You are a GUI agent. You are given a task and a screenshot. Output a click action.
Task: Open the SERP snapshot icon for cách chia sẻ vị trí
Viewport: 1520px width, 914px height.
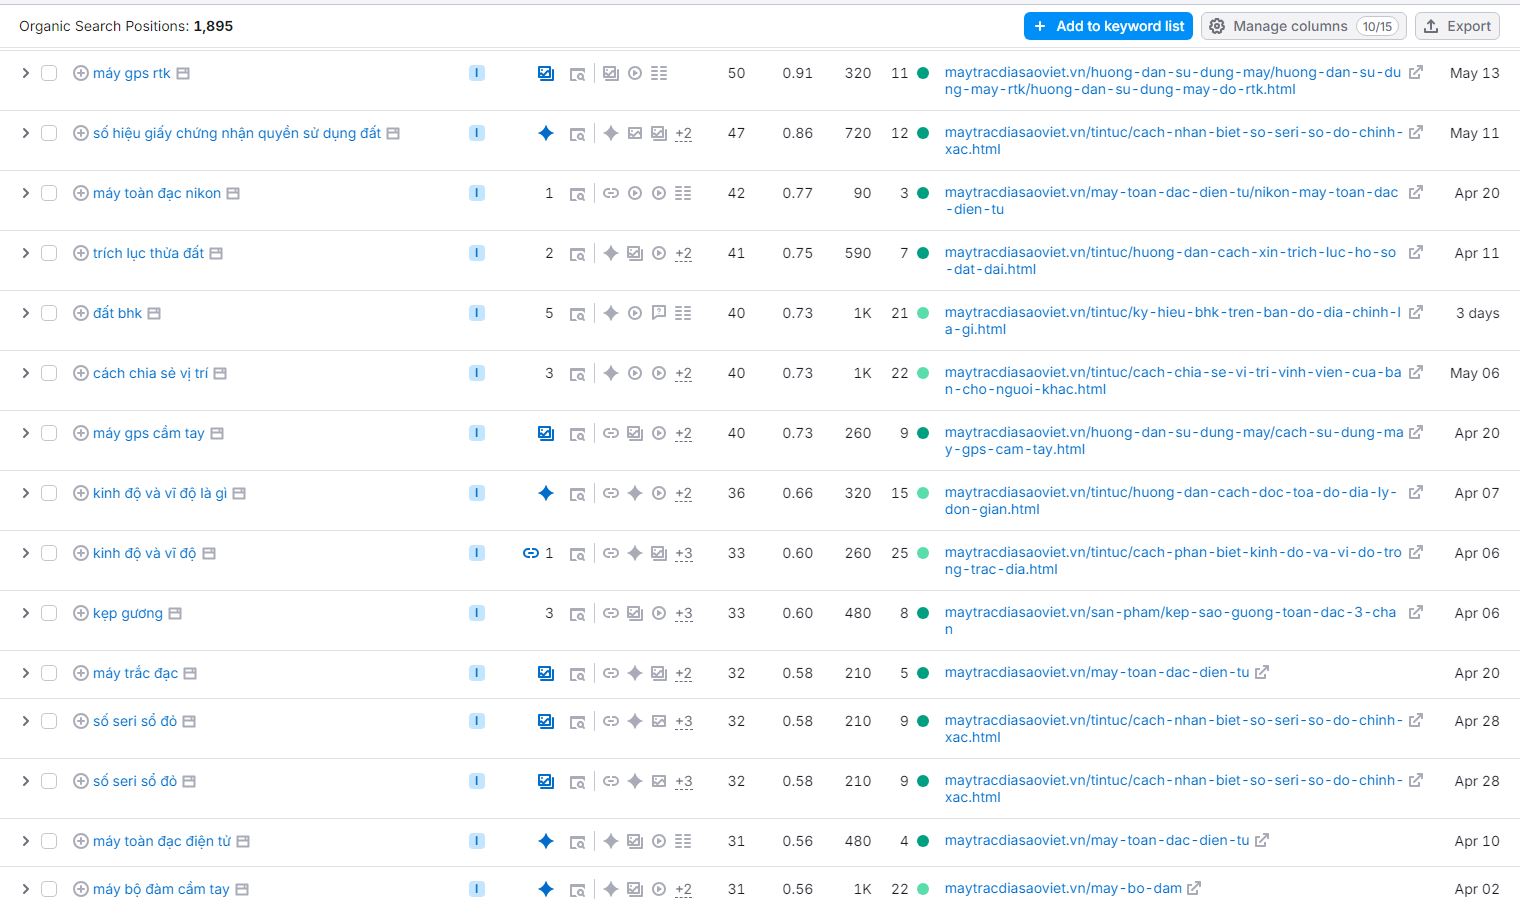[x=577, y=374]
